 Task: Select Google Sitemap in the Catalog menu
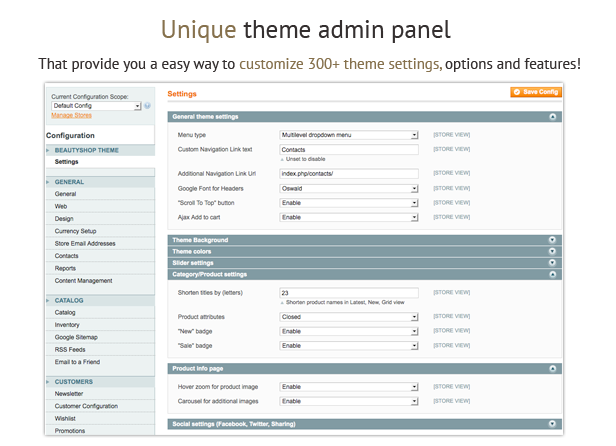[76, 337]
